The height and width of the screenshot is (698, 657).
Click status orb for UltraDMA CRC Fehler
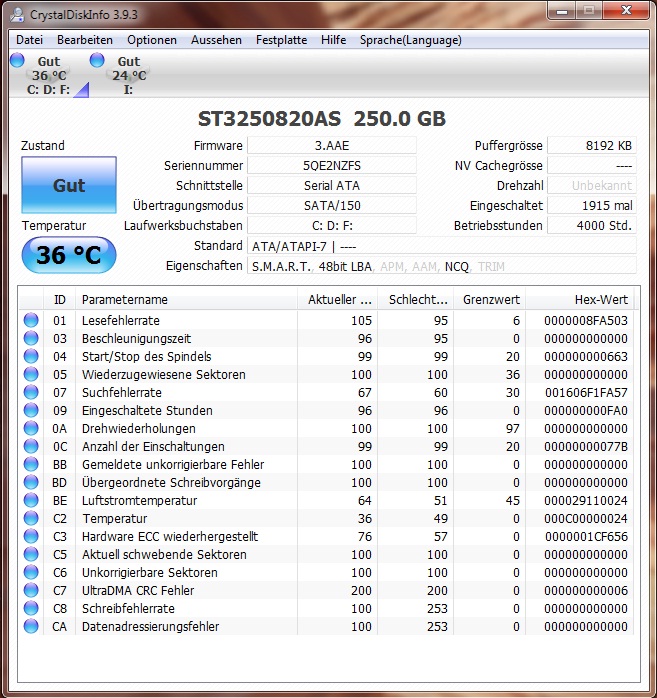(x=31, y=590)
